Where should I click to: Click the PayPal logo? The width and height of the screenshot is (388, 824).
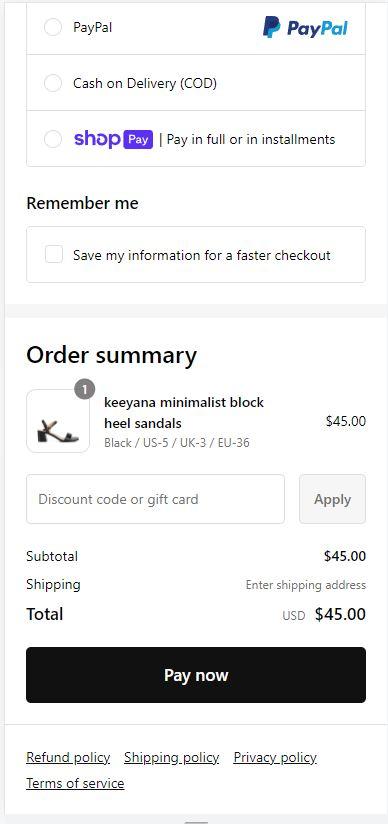click(305, 27)
